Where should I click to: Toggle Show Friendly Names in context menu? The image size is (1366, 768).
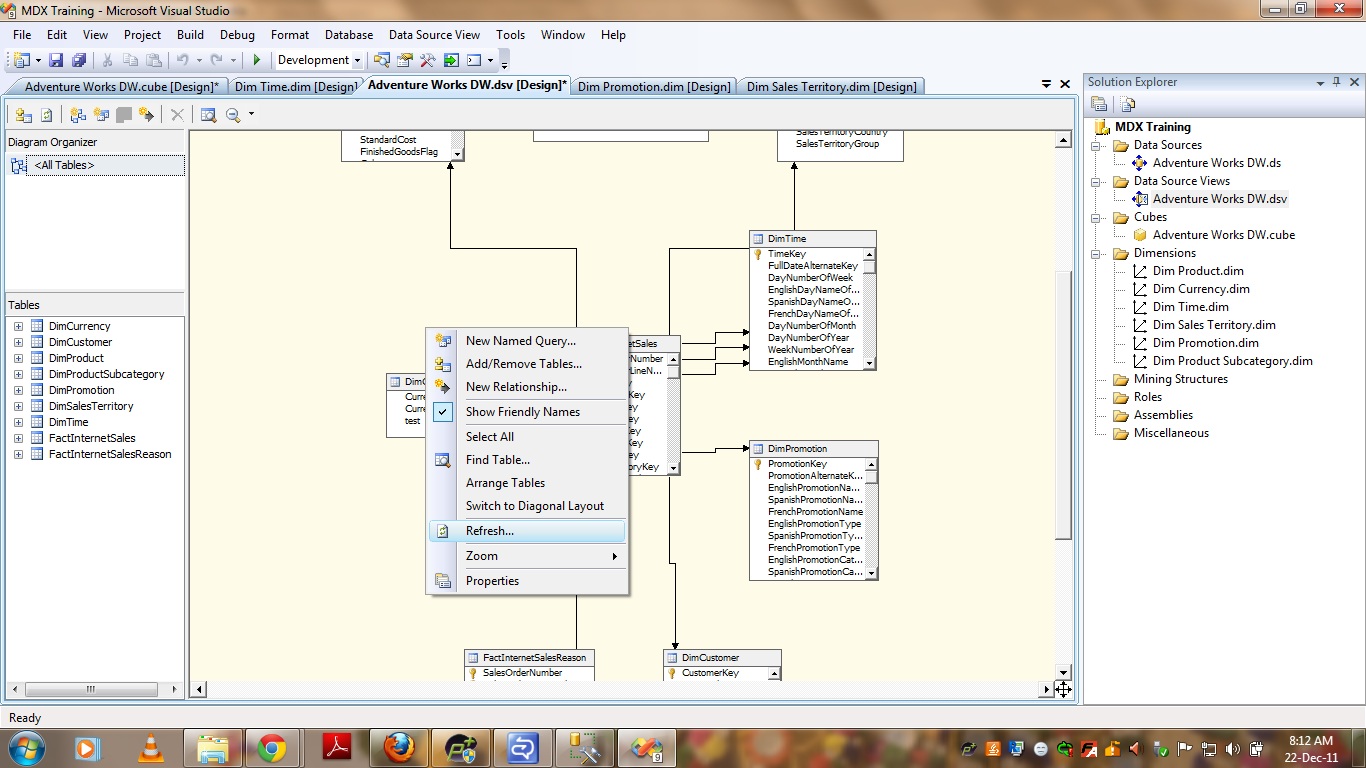[522, 412]
